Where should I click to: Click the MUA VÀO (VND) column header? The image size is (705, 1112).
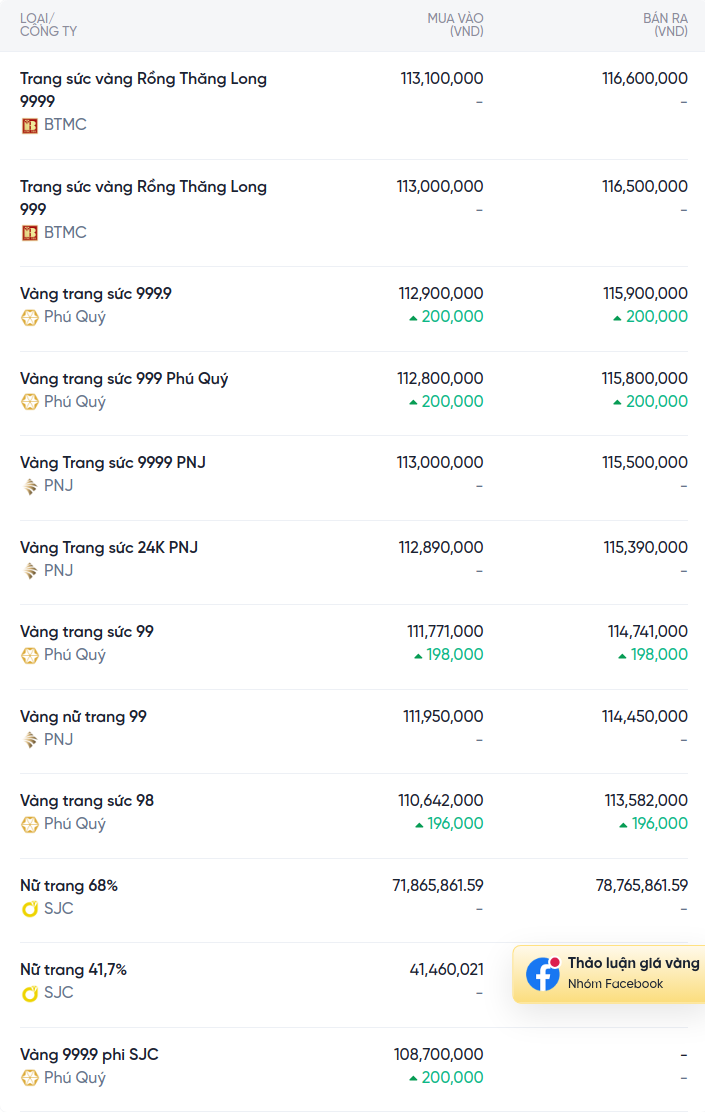[x=455, y=25]
